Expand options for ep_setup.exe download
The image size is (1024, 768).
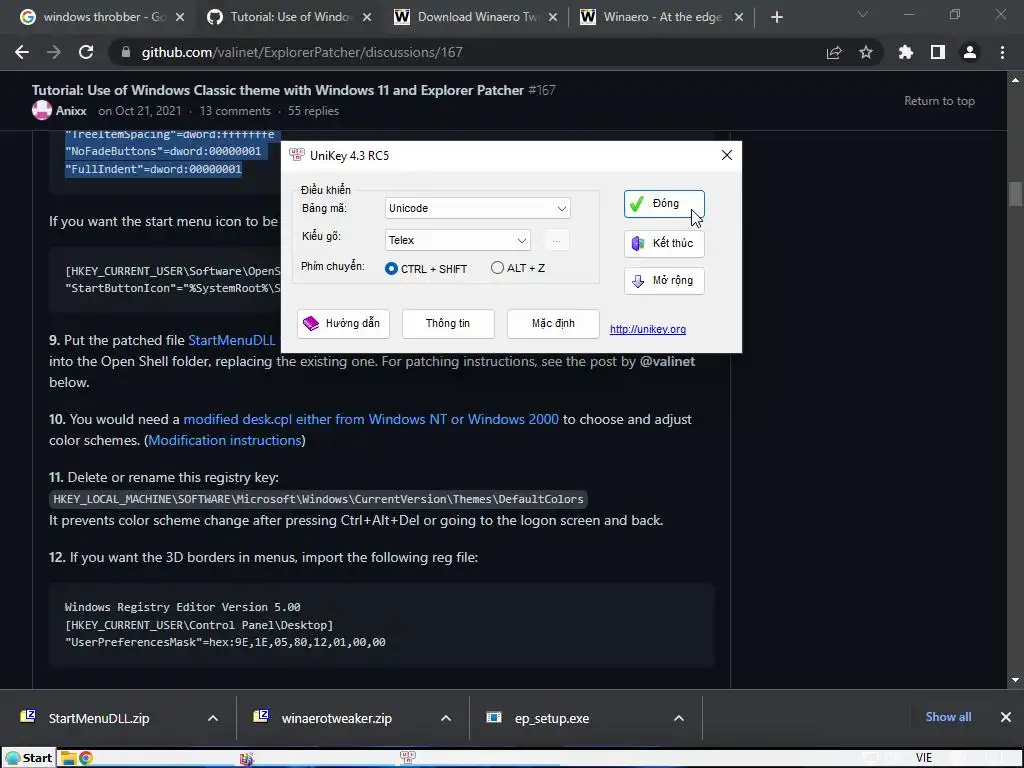679,718
